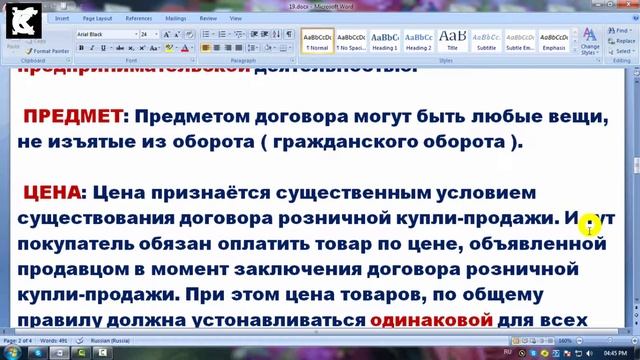Switch to the Mailings tab
Screen dimensions: 640x360
(x=176, y=18)
